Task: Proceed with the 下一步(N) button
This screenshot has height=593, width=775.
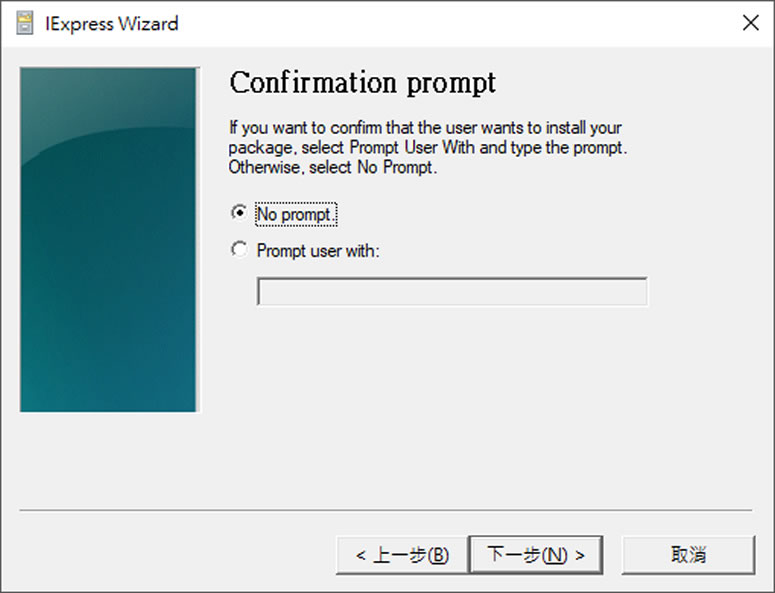Action: click(536, 555)
